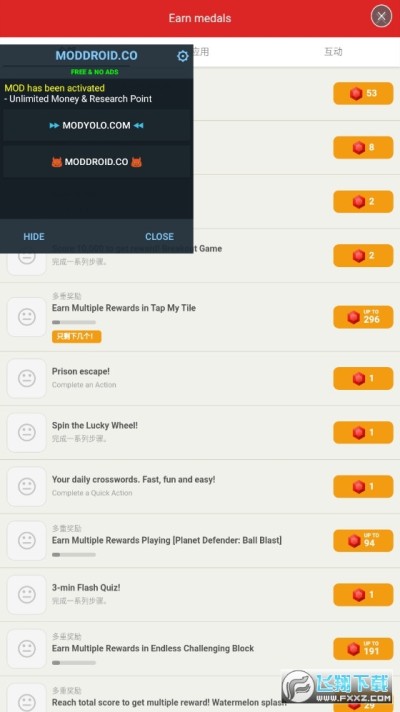
Task: Switch to the 互动 tab
Action: pyautogui.click(x=333, y=52)
